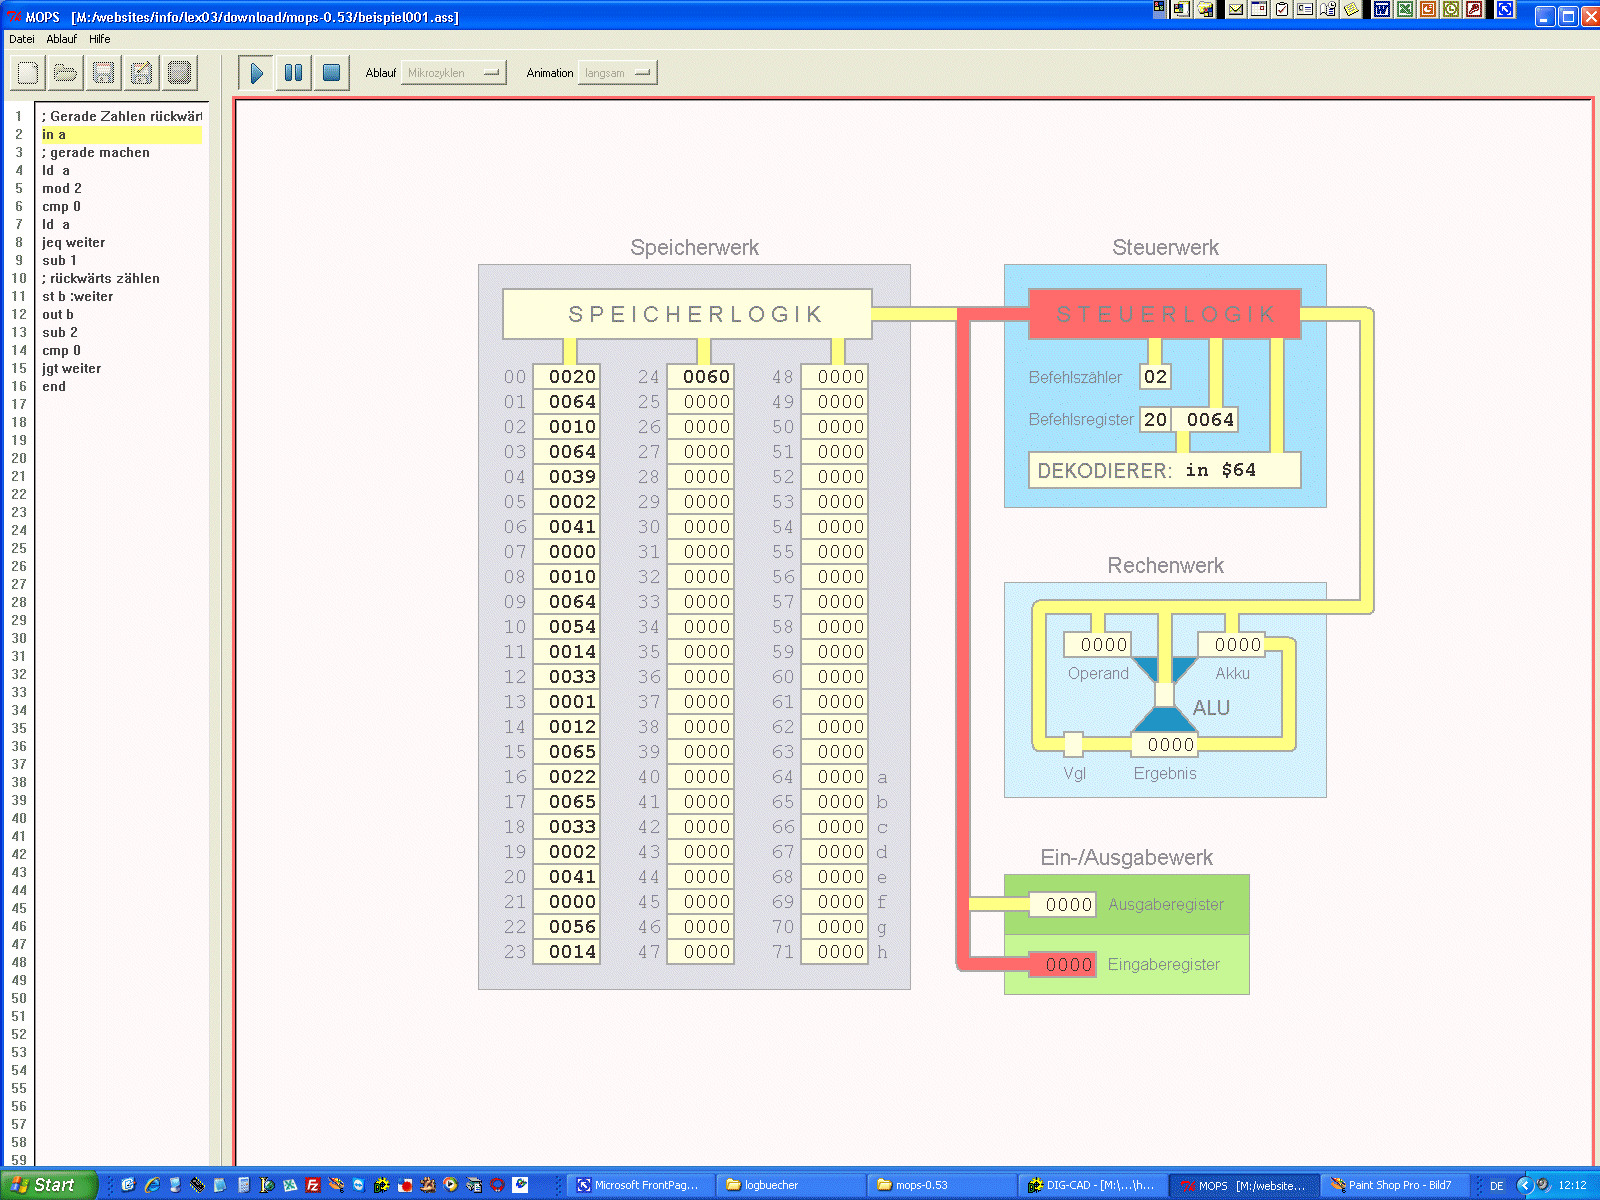
Task: Start program execution with the play button
Action: (x=256, y=73)
